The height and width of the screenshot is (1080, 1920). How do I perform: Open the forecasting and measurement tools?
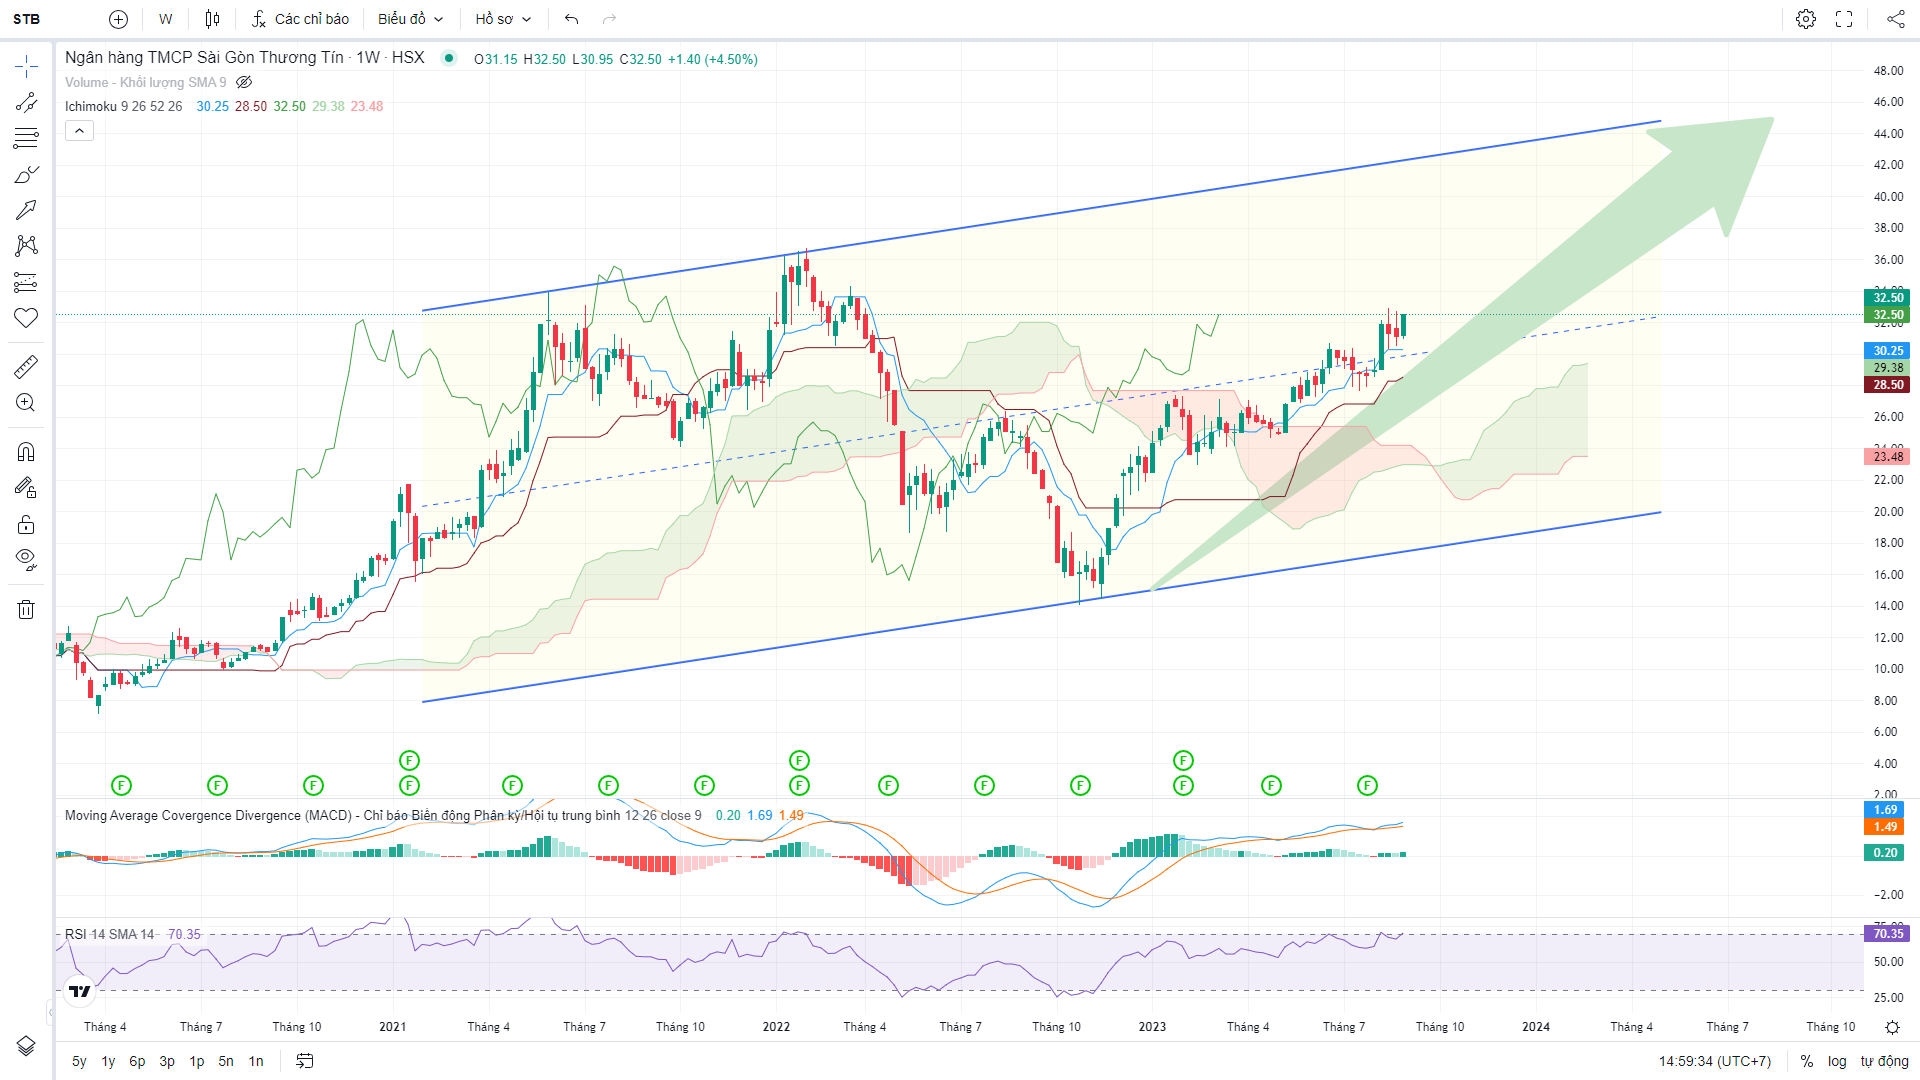tap(26, 282)
